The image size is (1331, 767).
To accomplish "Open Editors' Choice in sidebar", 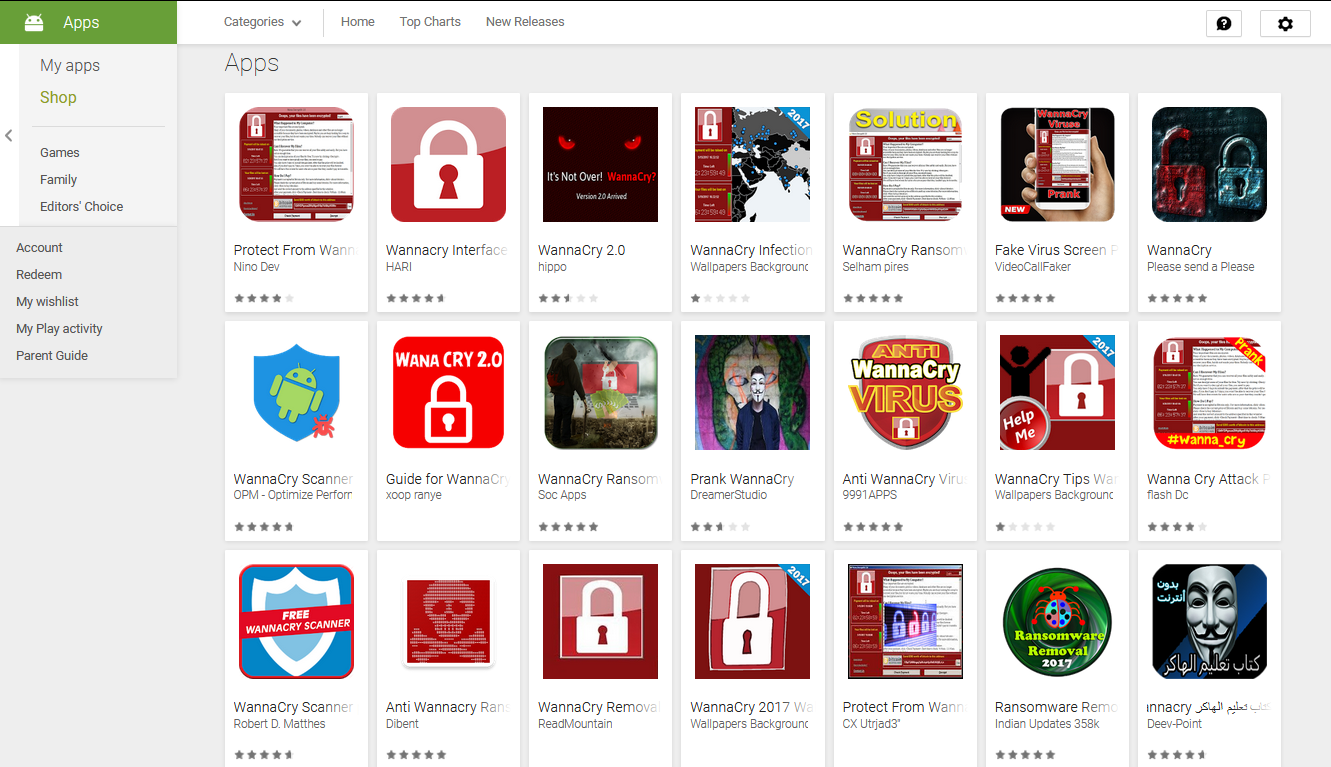I will 82,207.
